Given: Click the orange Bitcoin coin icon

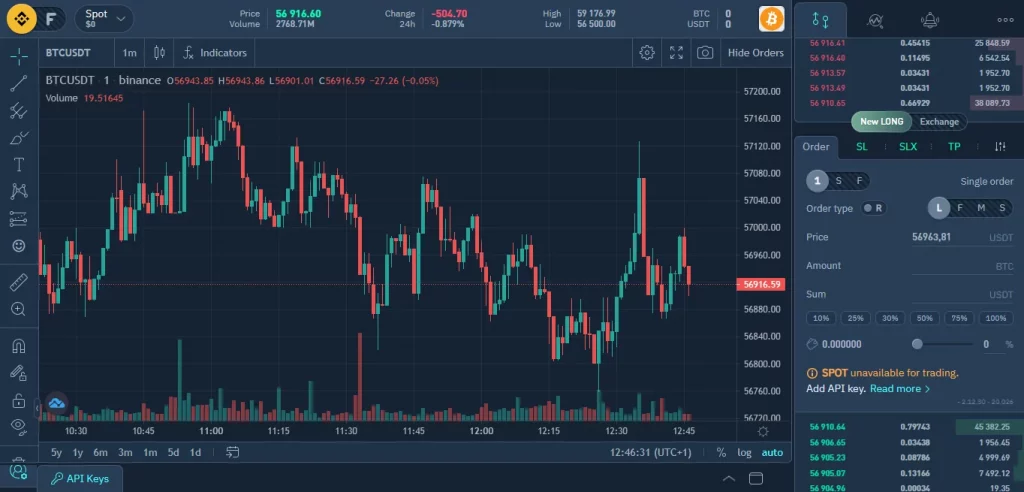Looking at the screenshot, I should tap(771, 19).
